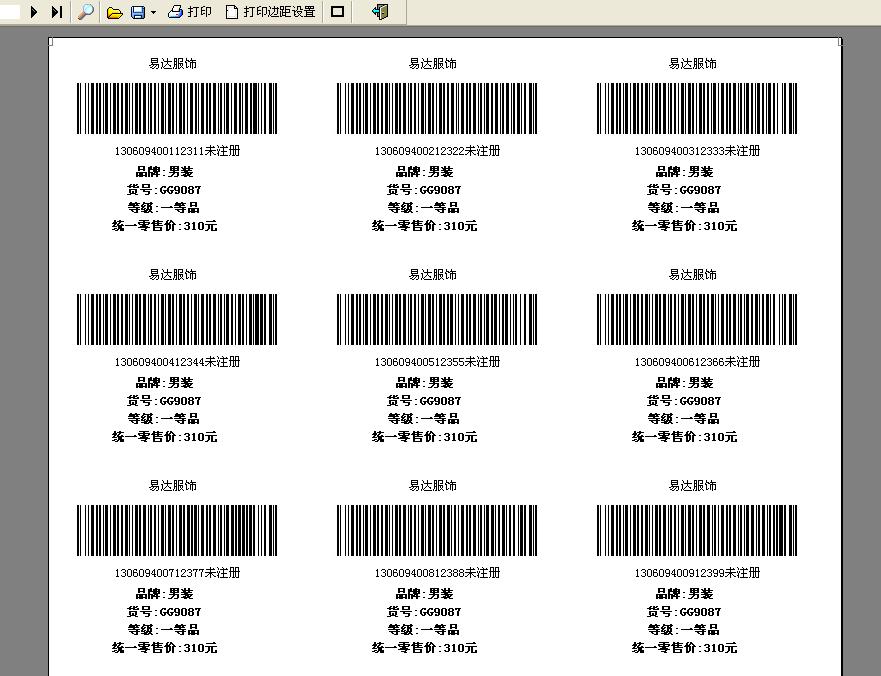The height and width of the screenshot is (676, 881).
Task: Expand the save dropdown arrow
Action: 153,12
